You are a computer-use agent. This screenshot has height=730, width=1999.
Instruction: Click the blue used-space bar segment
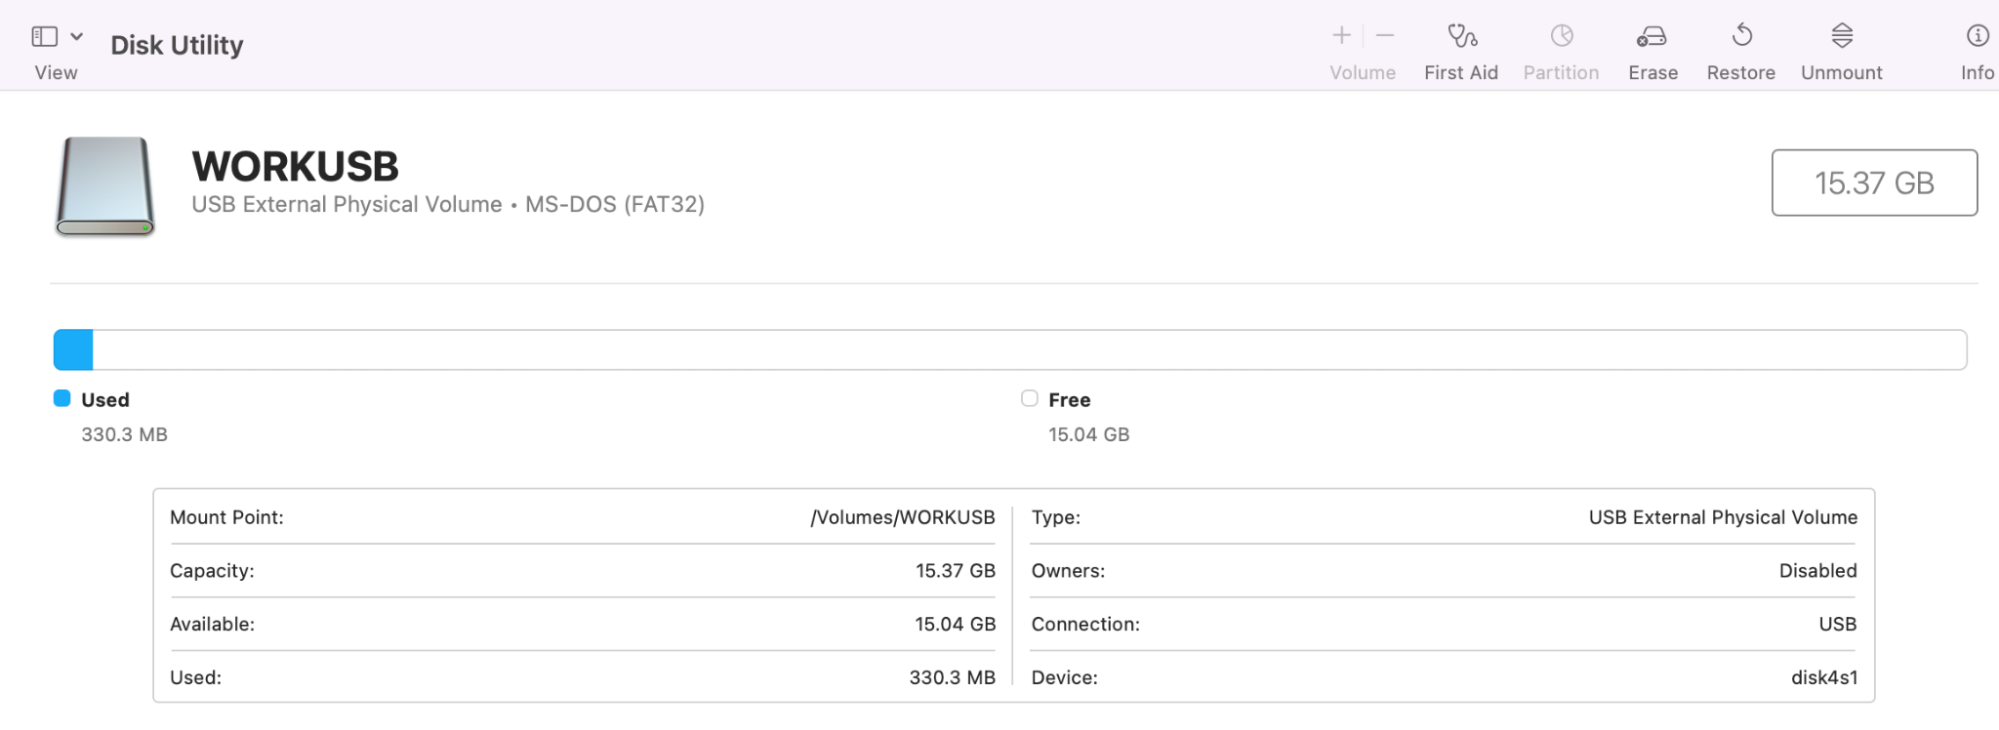click(73, 350)
